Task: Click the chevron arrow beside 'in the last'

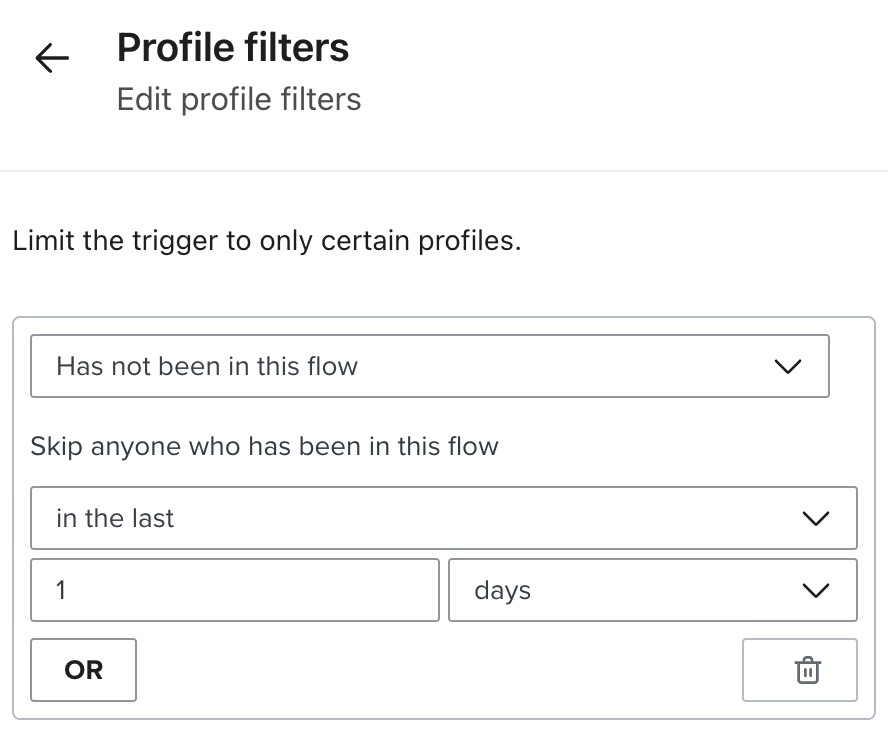Action: [816, 519]
